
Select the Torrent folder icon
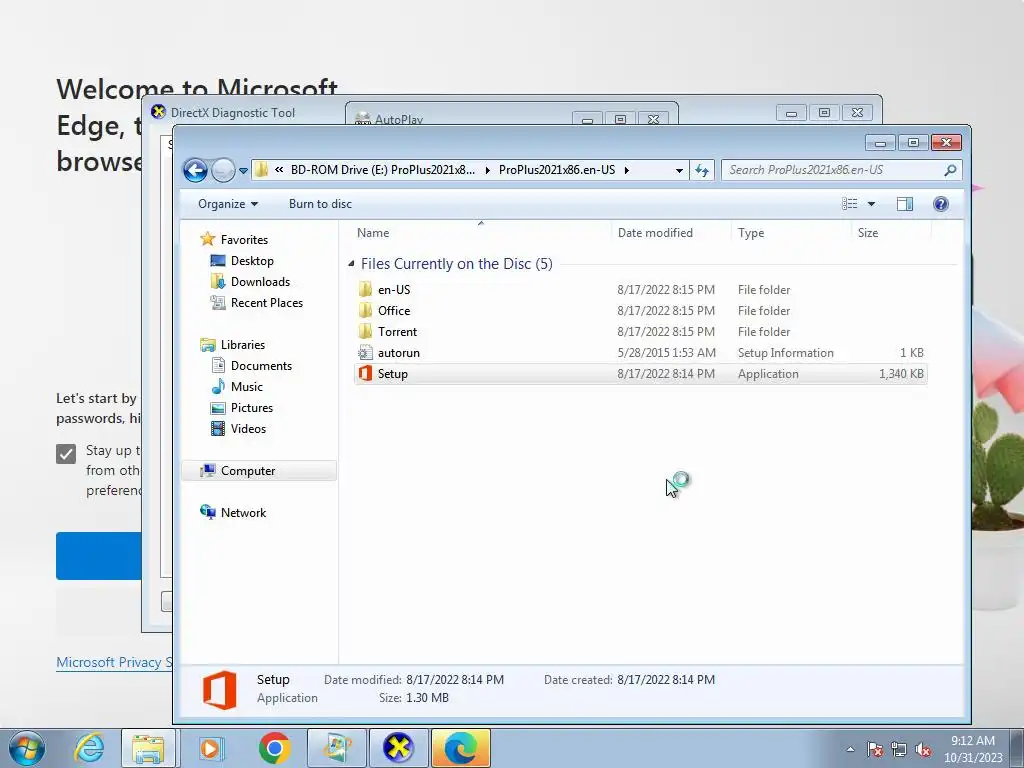(366, 331)
